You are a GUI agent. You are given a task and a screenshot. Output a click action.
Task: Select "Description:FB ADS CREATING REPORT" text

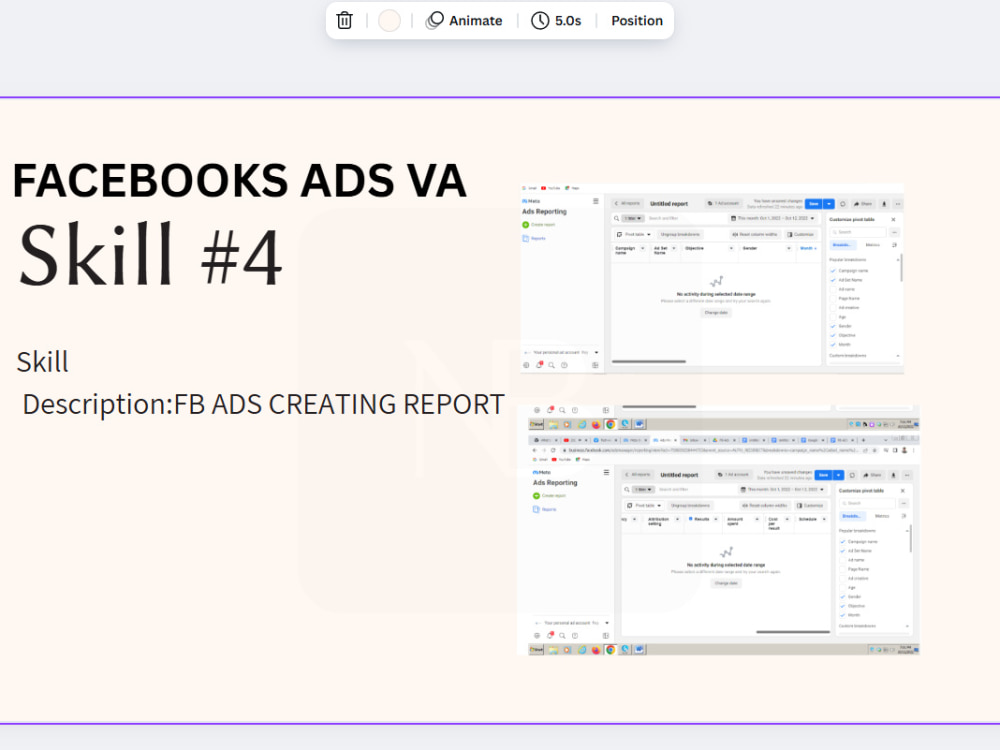click(x=263, y=404)
